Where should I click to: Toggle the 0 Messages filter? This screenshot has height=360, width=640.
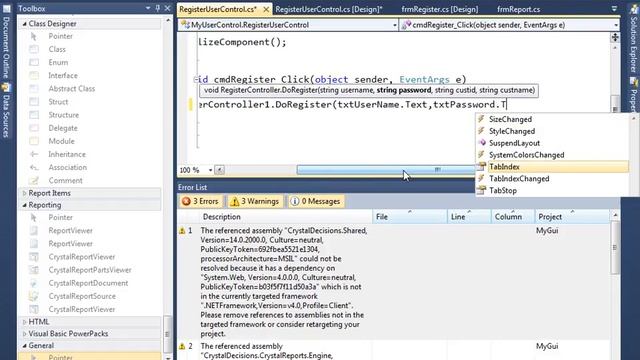click(316, 201)
